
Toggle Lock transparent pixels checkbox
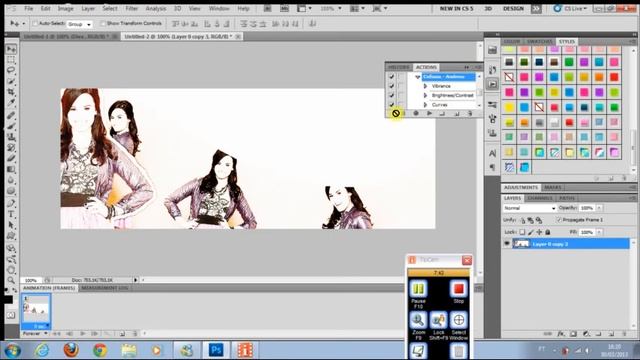pyautogui.click(x=522, y=232)
